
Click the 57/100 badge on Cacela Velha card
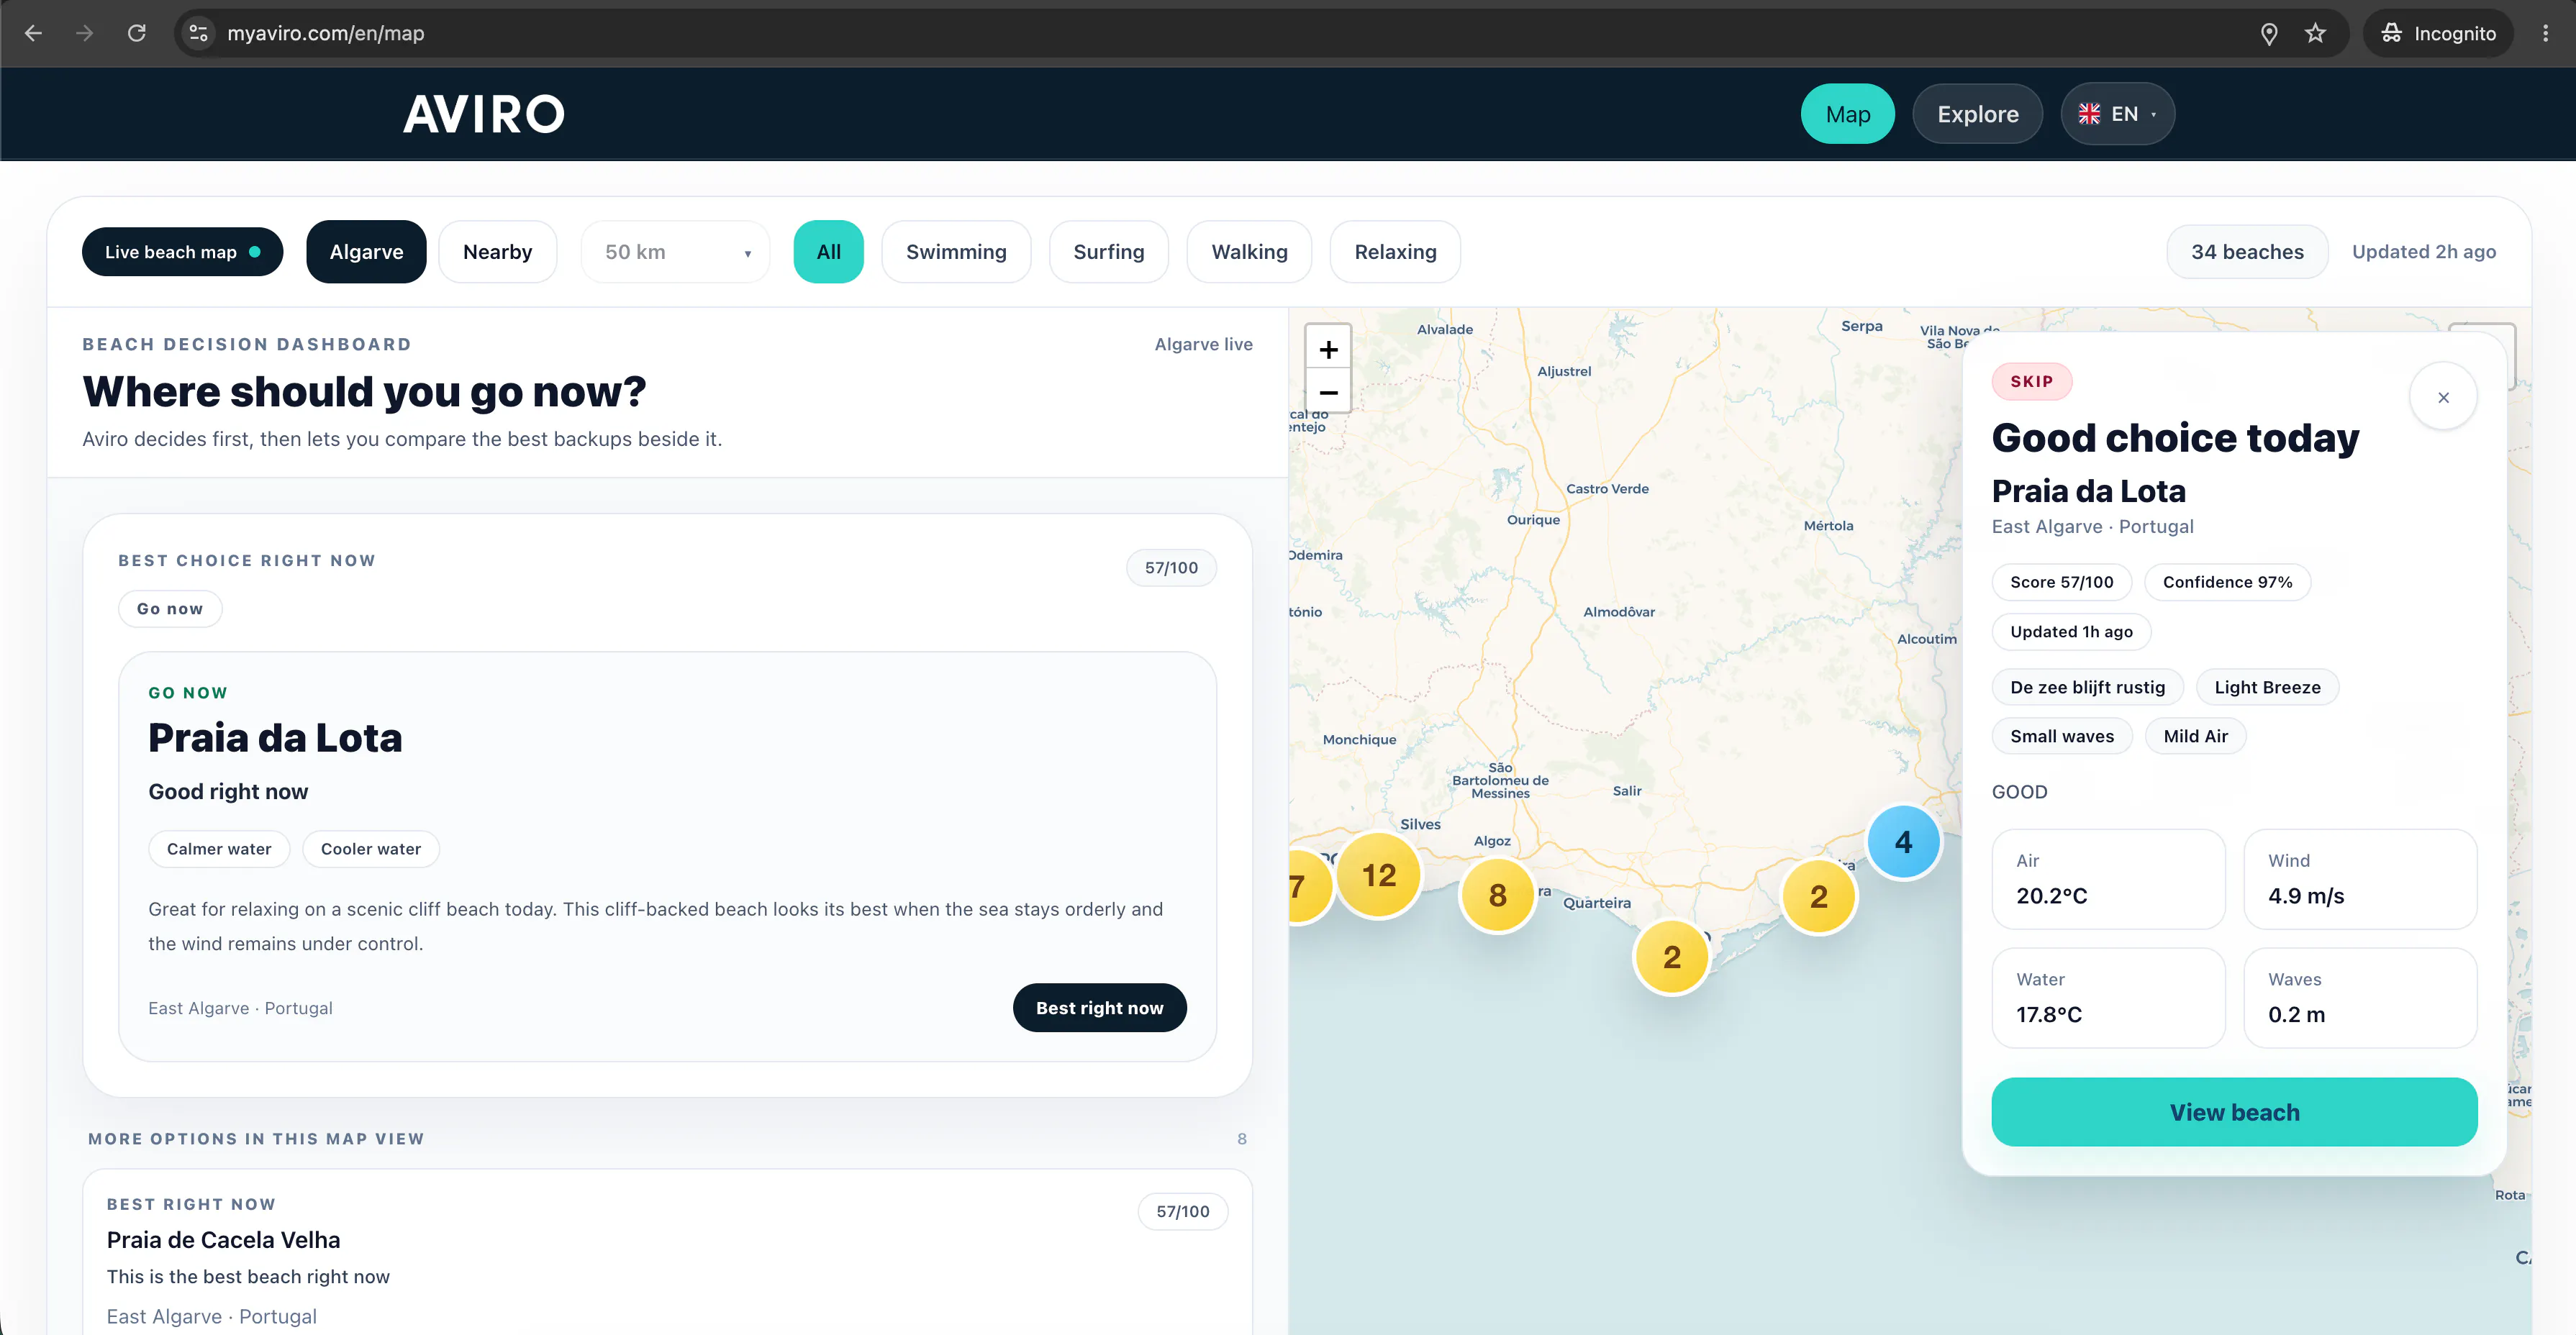point(1182,1211)
